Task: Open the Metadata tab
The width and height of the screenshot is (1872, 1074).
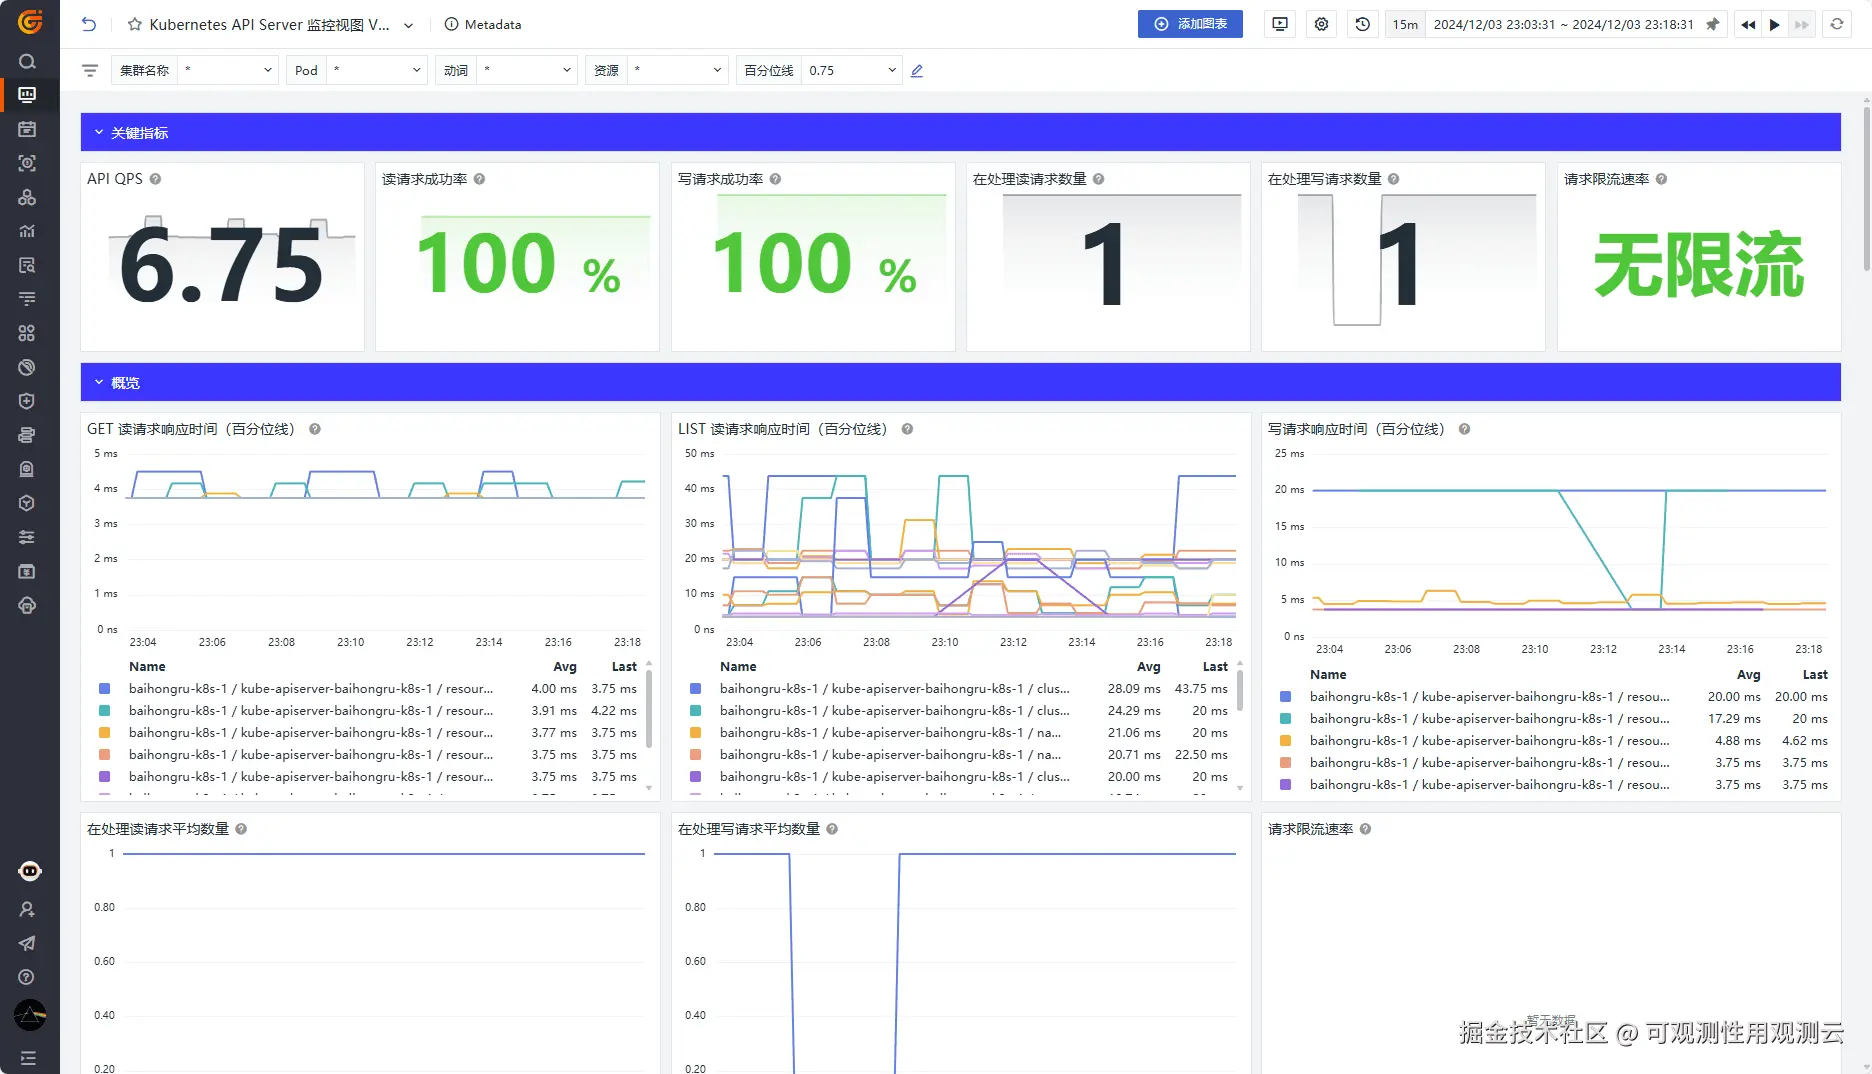Action: coord(483,24)
